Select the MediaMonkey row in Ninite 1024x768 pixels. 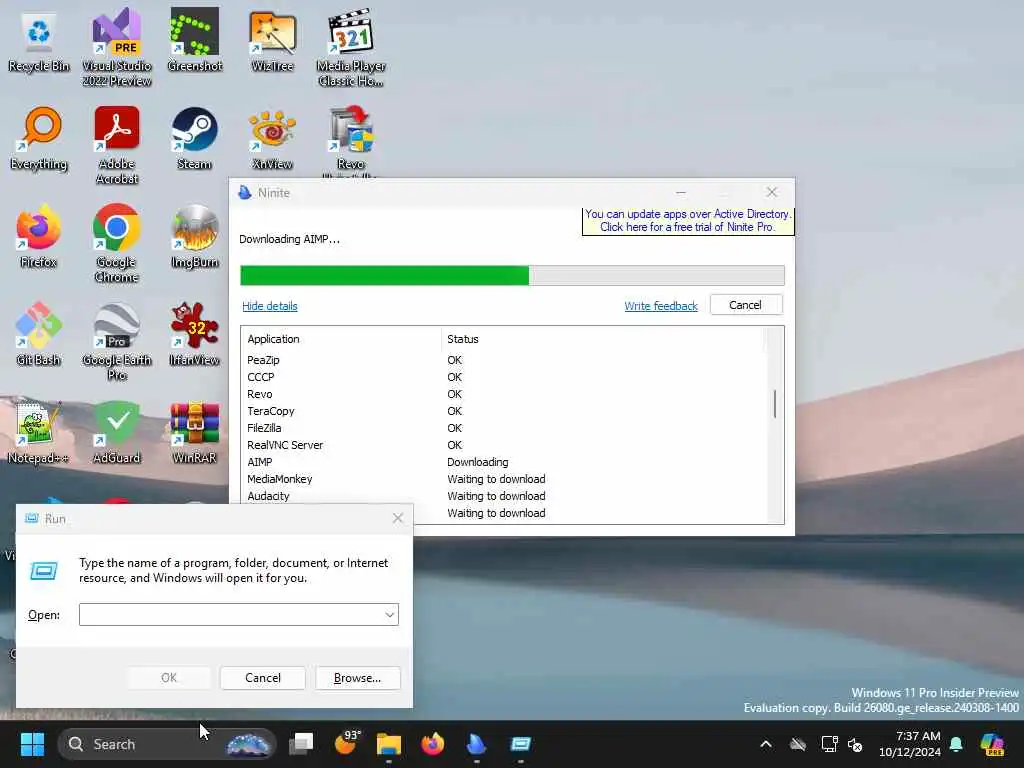point(503,479)
